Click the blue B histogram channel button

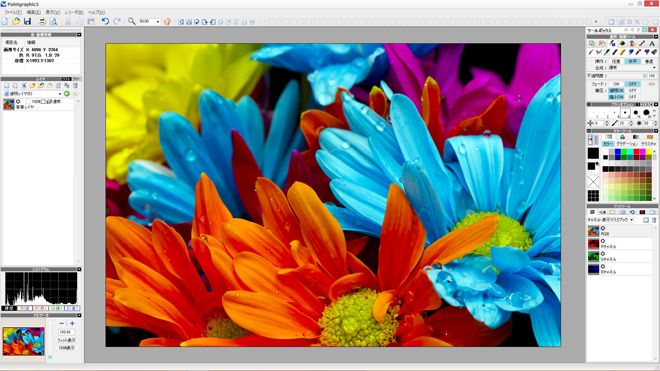click(72, 308)
